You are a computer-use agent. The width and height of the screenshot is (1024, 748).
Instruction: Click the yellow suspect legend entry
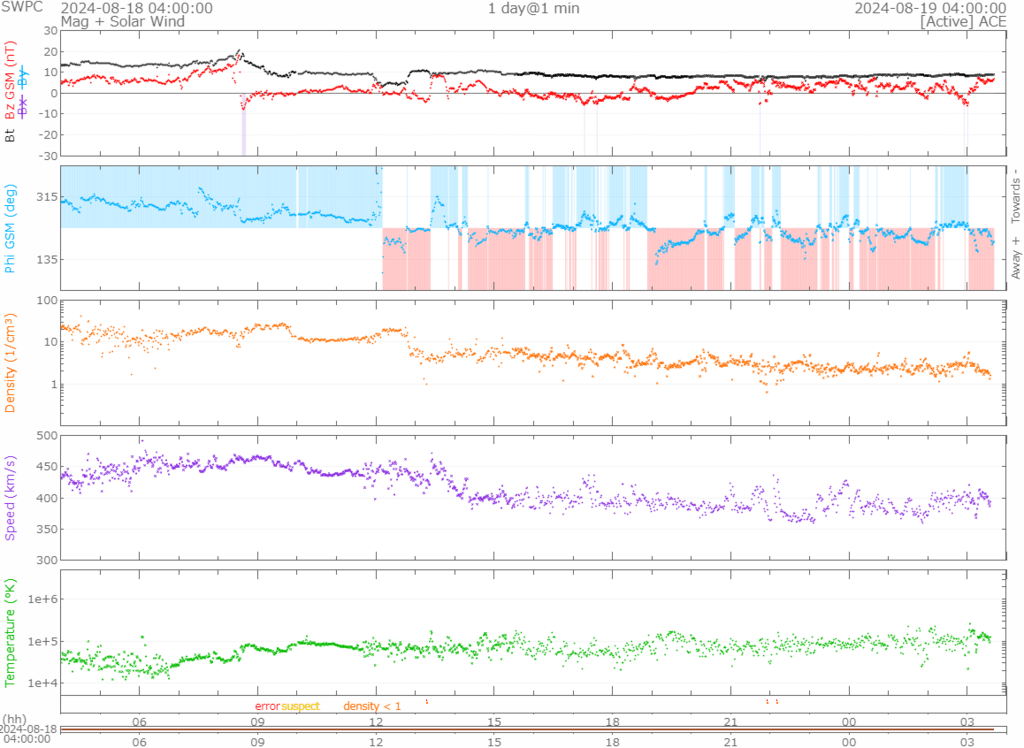point(300,706)
